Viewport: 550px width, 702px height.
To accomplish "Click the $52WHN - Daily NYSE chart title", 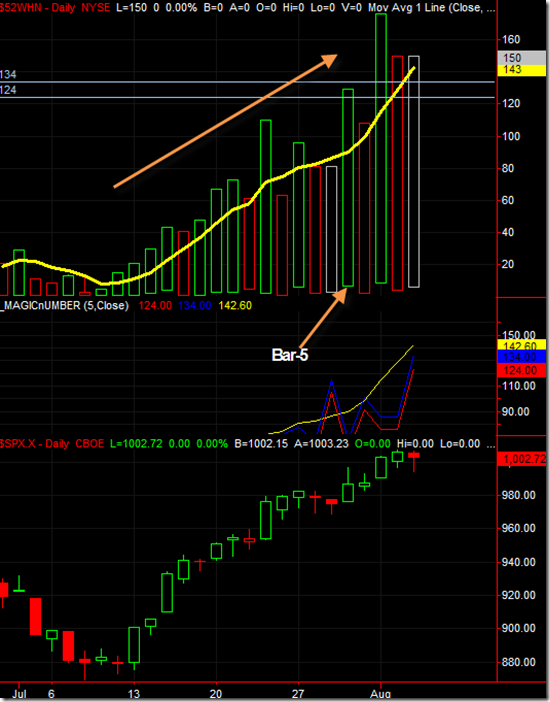I will point(55,8).
